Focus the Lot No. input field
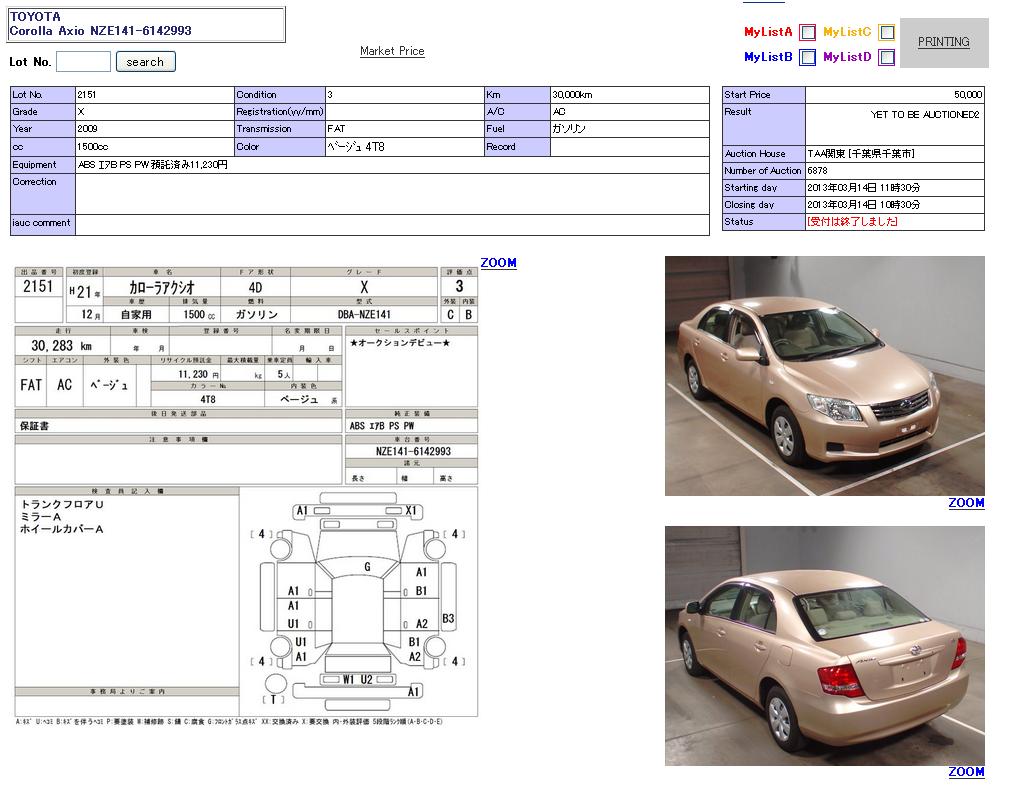Image resolution: width=1017 pixels, height=787 pixels. (83, 62)
